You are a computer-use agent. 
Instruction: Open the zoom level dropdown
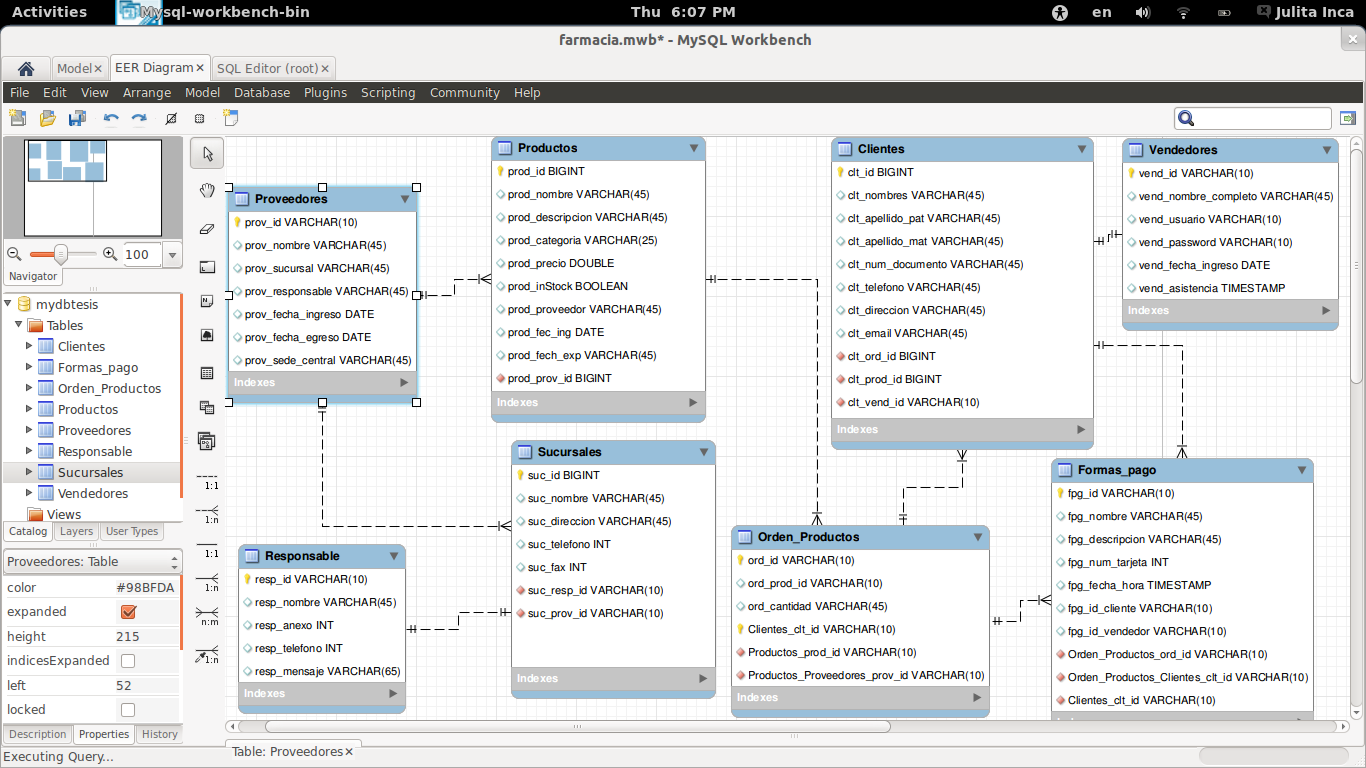pos(171,255)
